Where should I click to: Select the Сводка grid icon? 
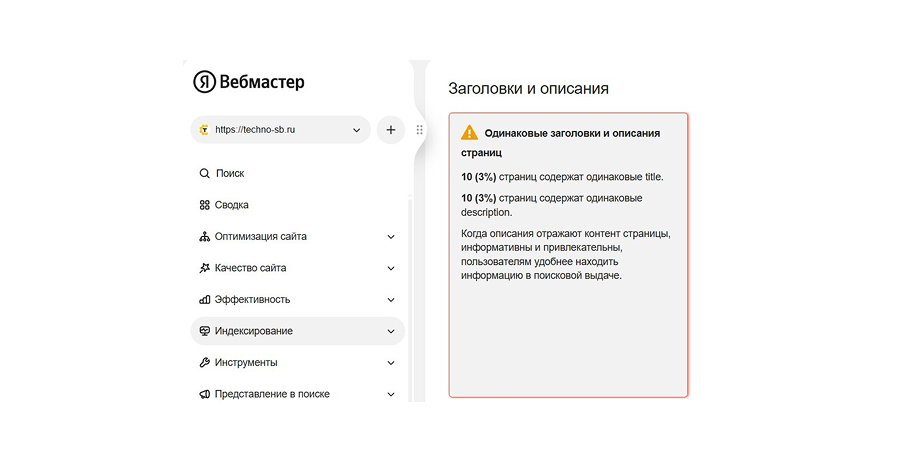tap(205, 205)
